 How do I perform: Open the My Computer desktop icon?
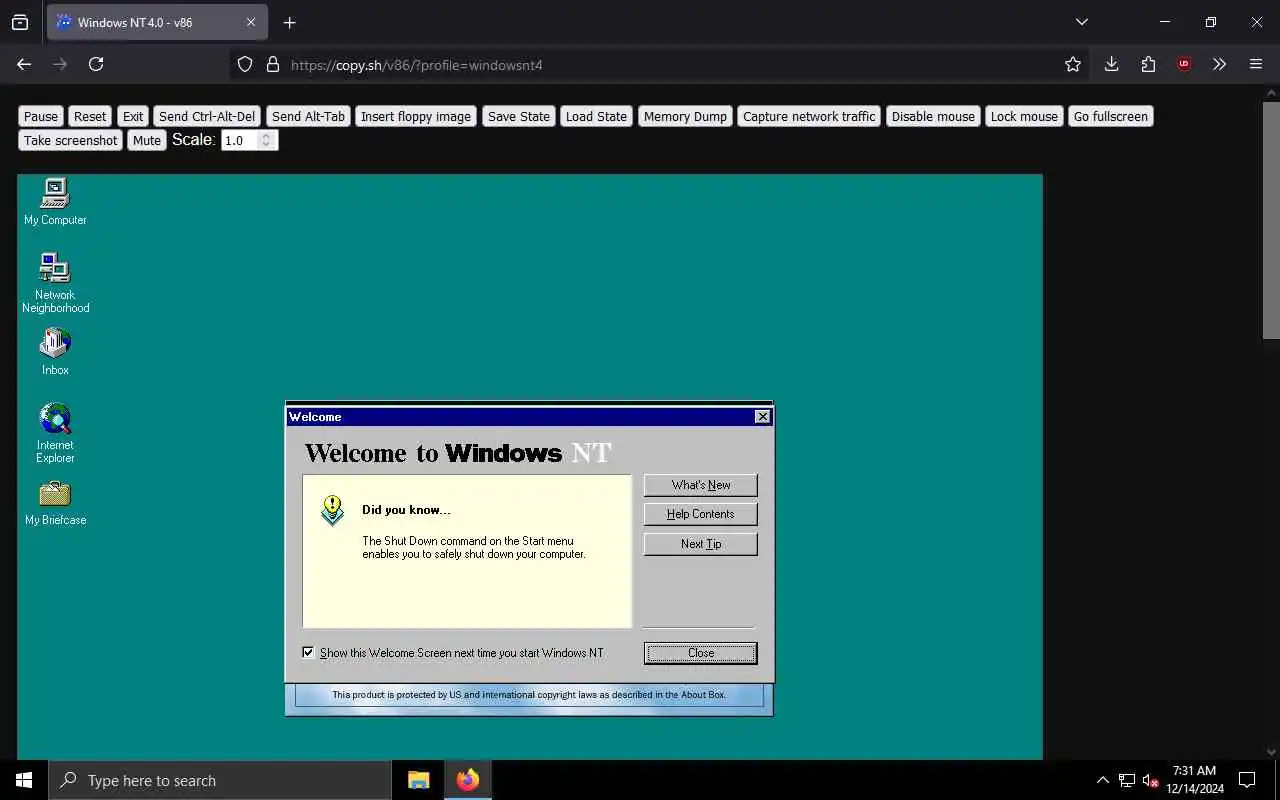pos(55,201)
